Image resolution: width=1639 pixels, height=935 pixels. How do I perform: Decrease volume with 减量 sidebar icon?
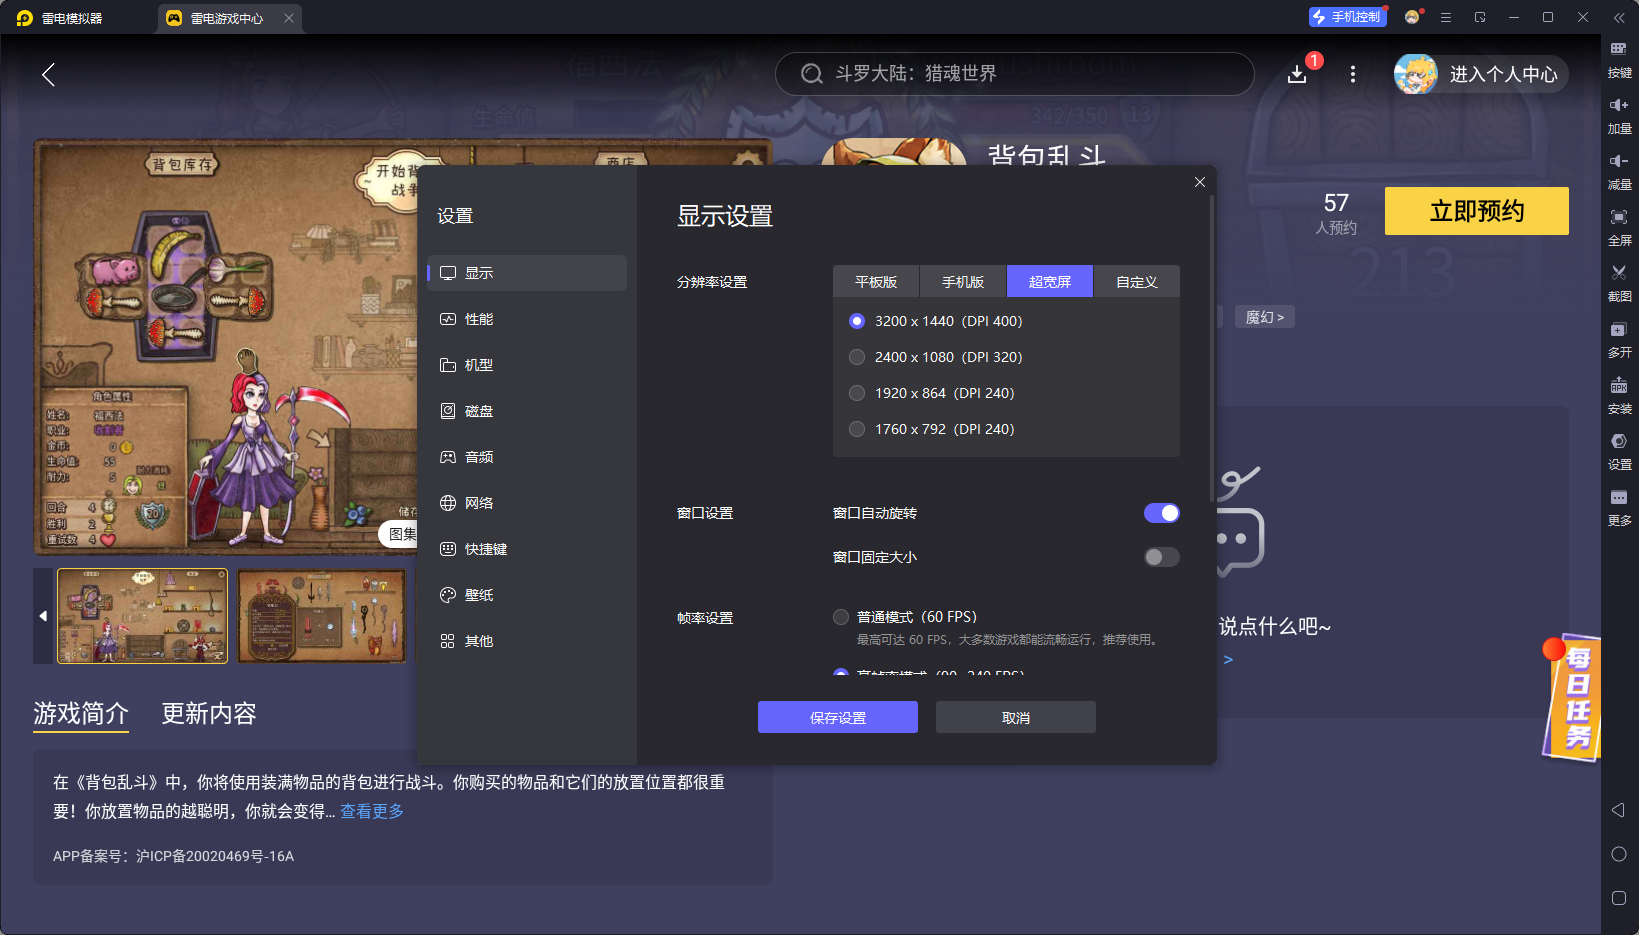tap(1619, 171)
